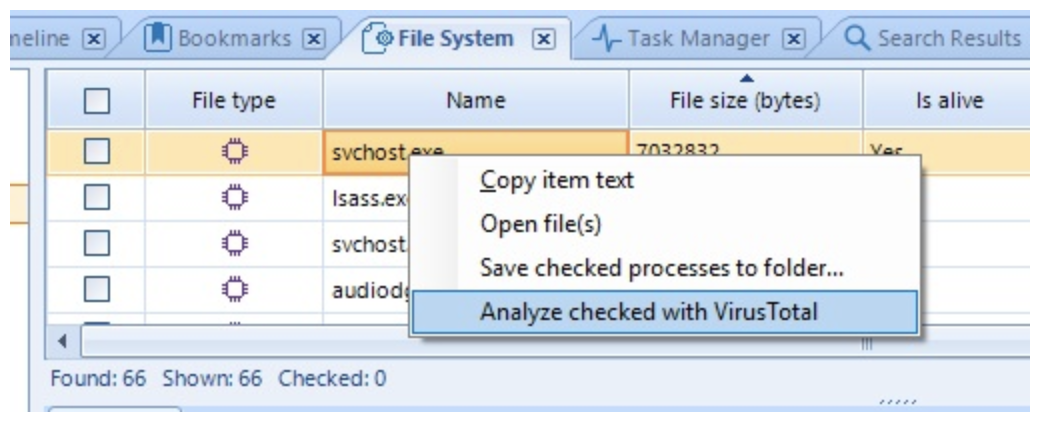Viewport: 1040px width, 424px height.
Task: Click the horizontal scrollbar left arrow
Action: pos(63,343)
